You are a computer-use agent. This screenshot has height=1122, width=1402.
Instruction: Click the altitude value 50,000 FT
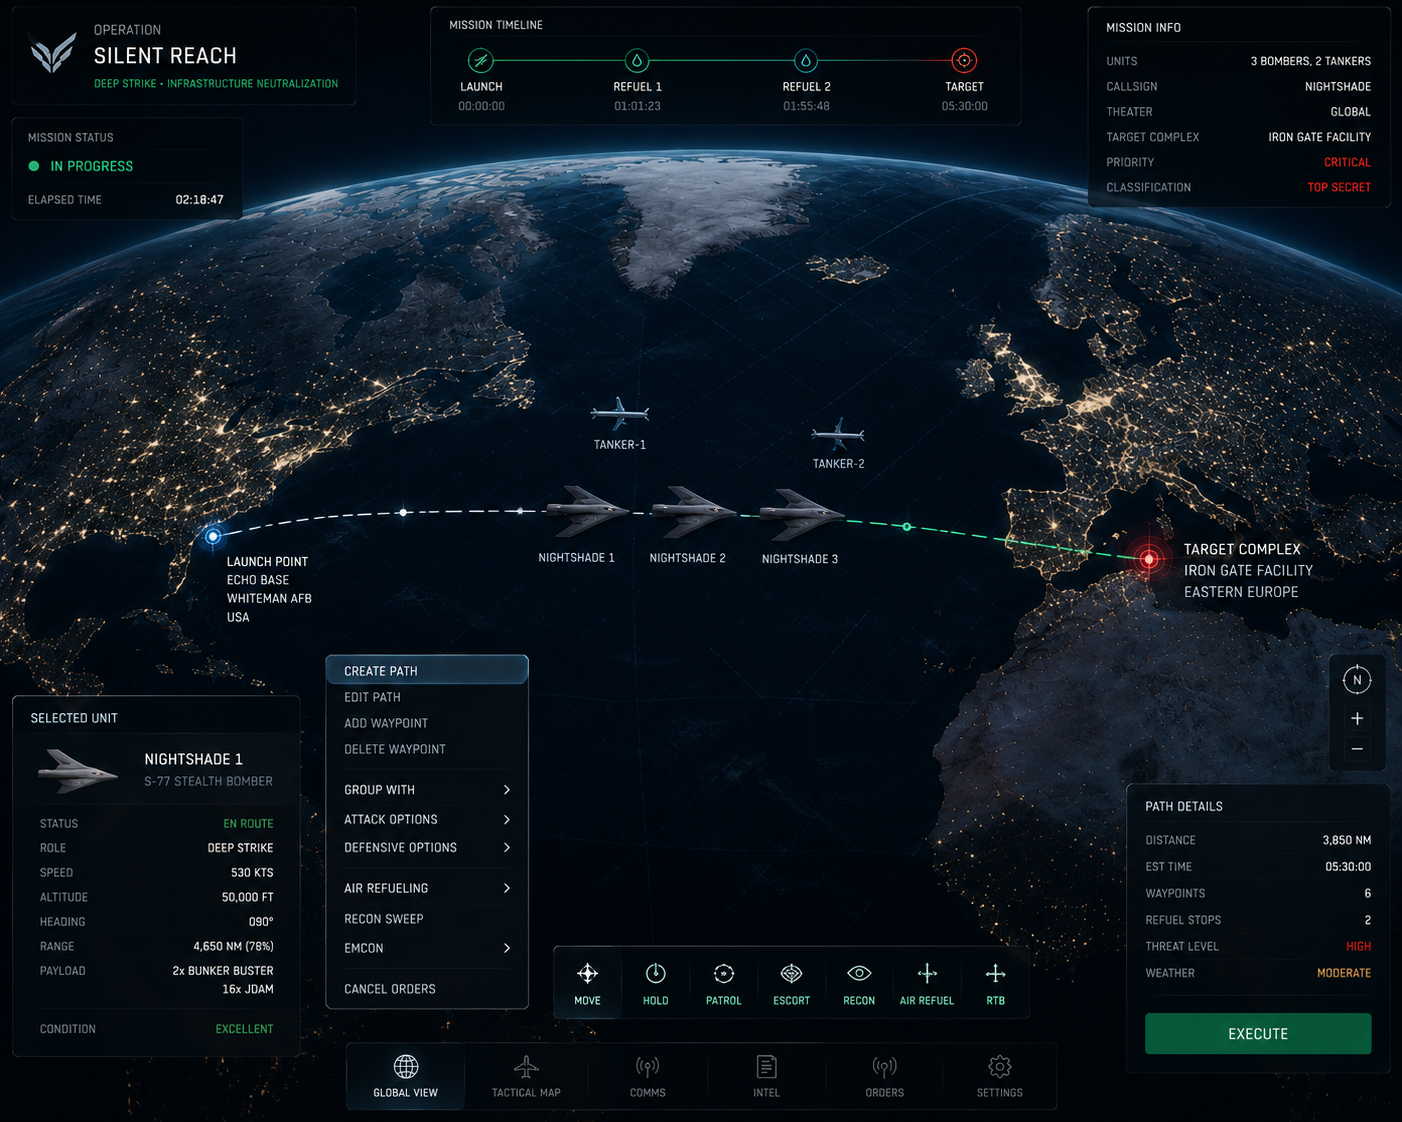pos(247,897)
